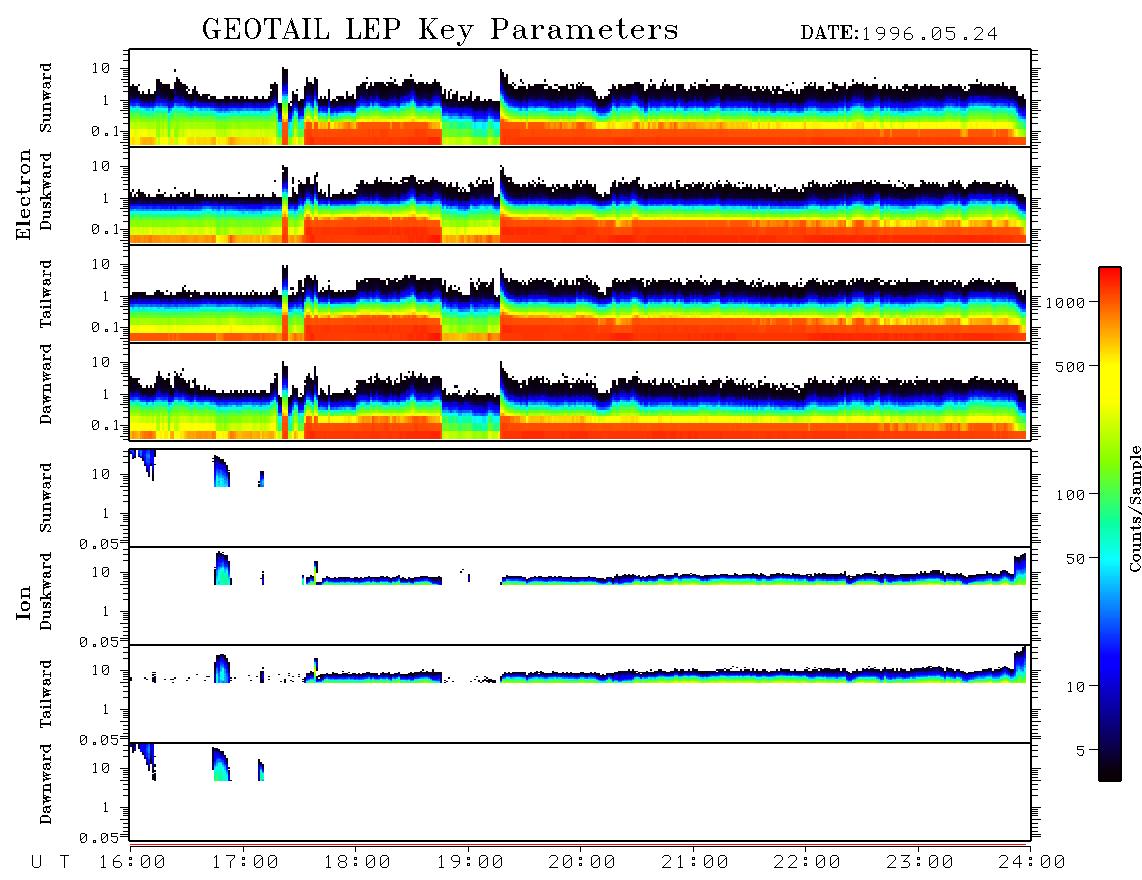1142x880 pixels.
Task: Click the 16:00 time tick label
Action: pyautogui.click(x=133, y=862)
